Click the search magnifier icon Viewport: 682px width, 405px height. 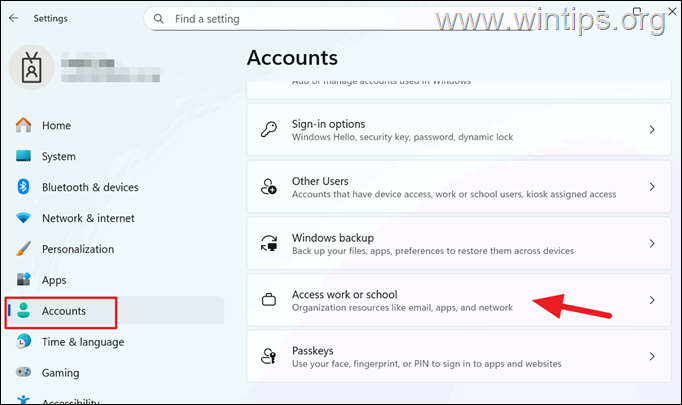159,19
